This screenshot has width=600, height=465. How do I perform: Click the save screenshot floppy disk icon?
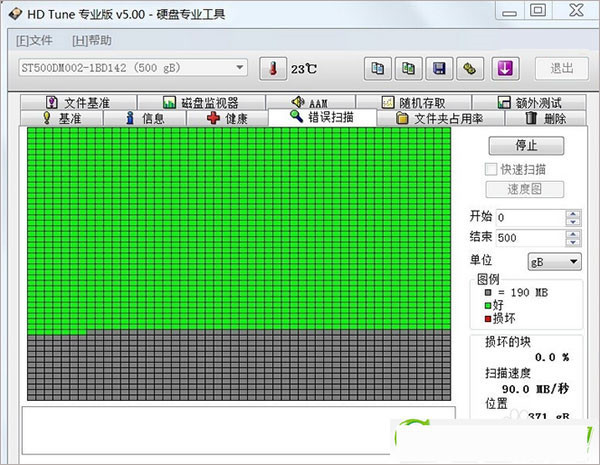coord(438,68)
